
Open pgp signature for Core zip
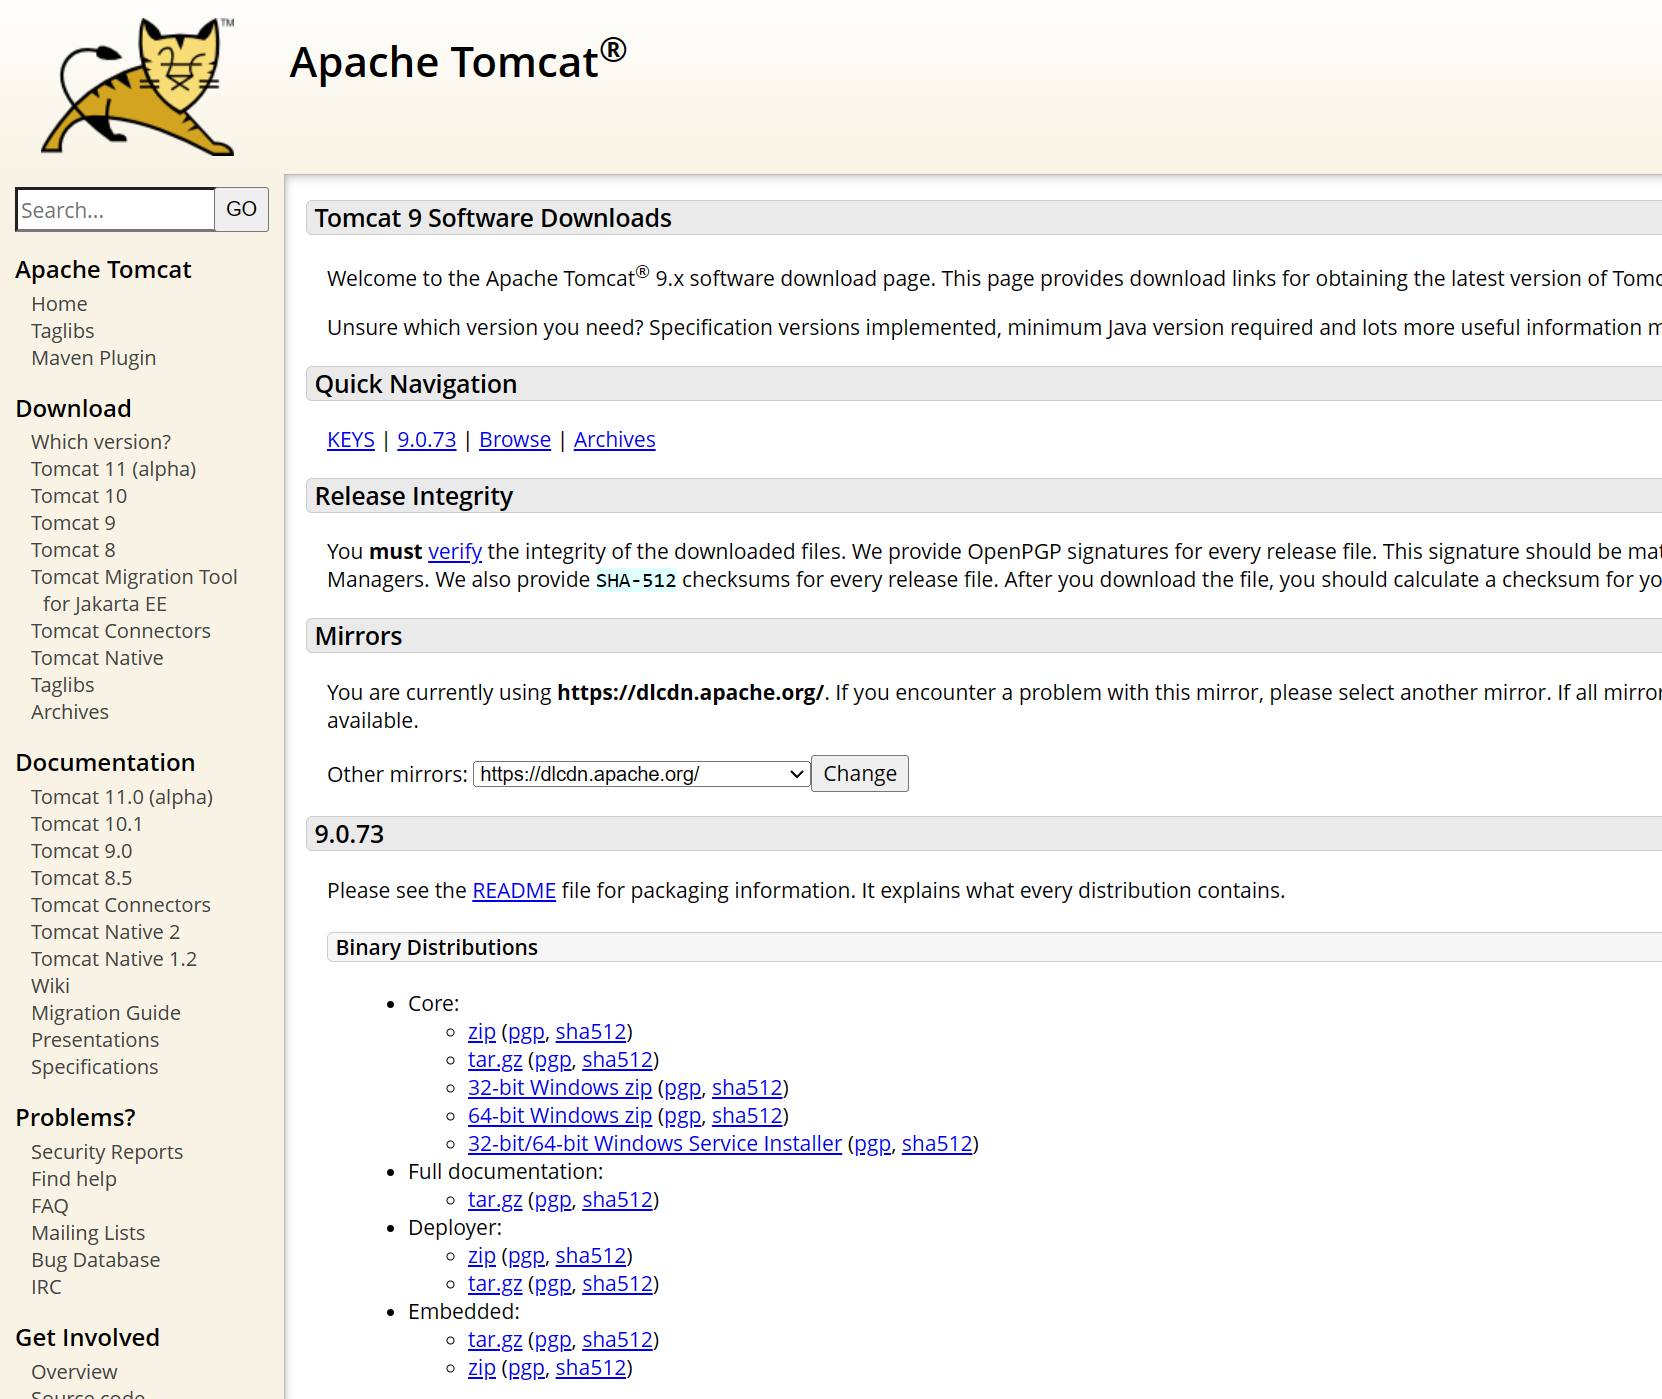526,1032
